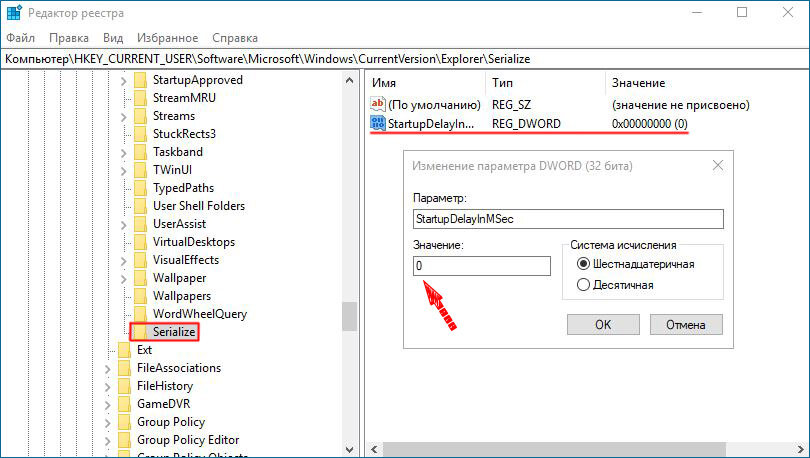The image size is (810, 458).
Task: Select the Streams folder icon
Action: [x=140, y=116]
